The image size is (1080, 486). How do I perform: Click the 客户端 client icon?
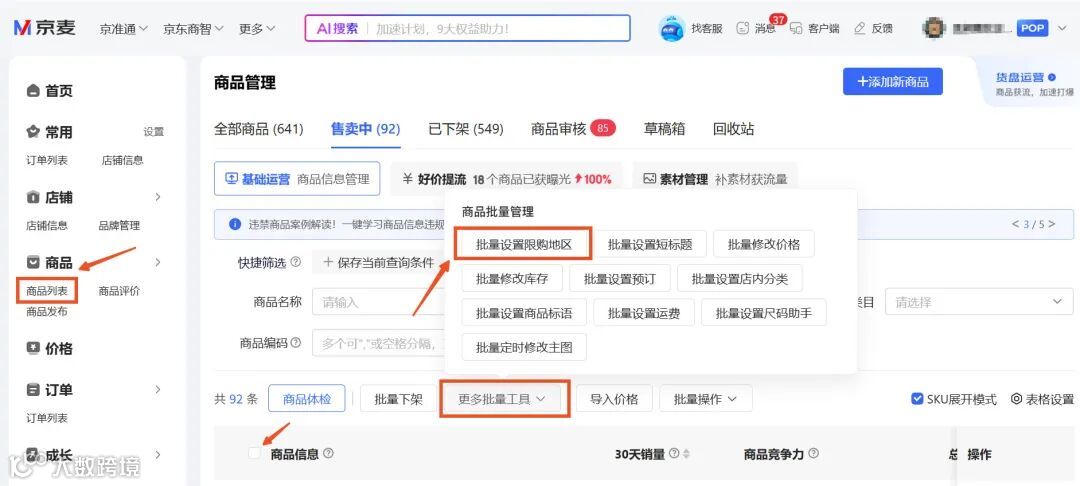tap(796, 29)
